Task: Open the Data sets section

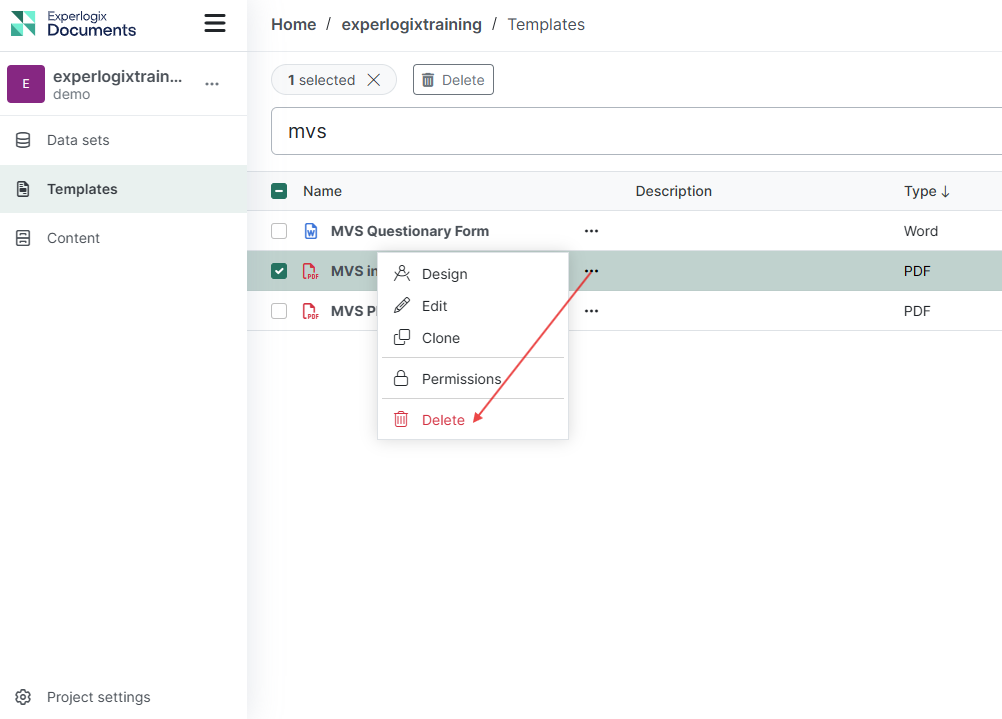Action: [78, 140]
